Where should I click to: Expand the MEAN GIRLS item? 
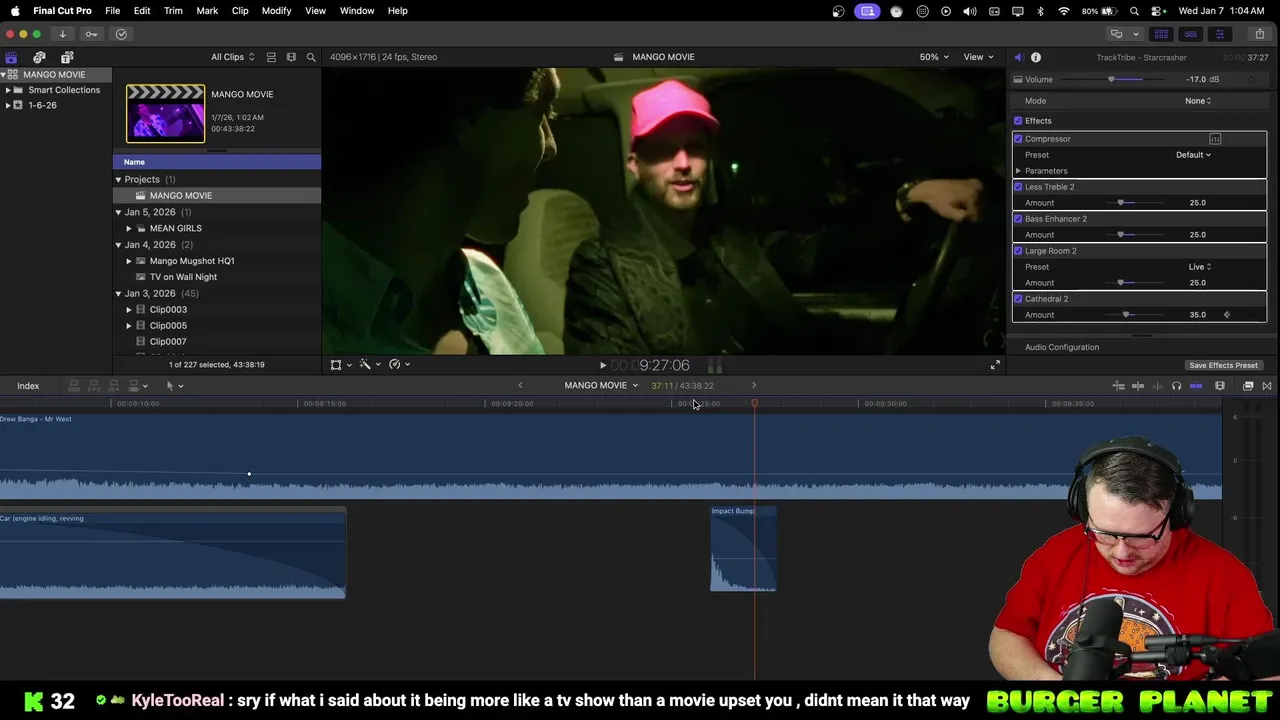(129, 228)
